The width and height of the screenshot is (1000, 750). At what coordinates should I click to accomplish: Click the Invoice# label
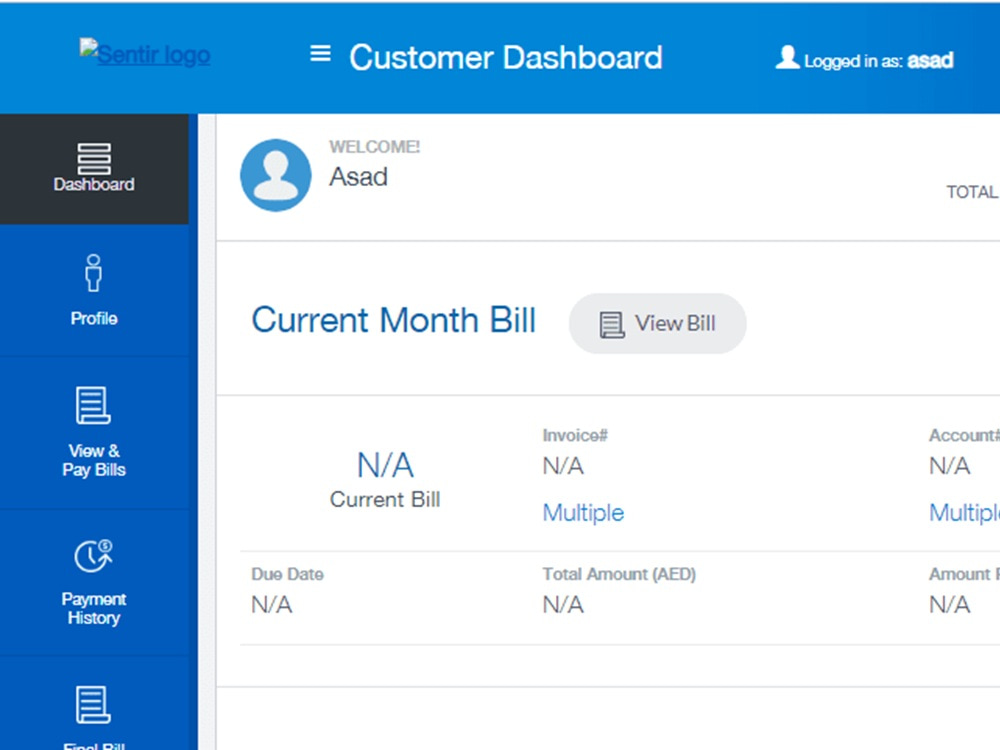[575, 436]
